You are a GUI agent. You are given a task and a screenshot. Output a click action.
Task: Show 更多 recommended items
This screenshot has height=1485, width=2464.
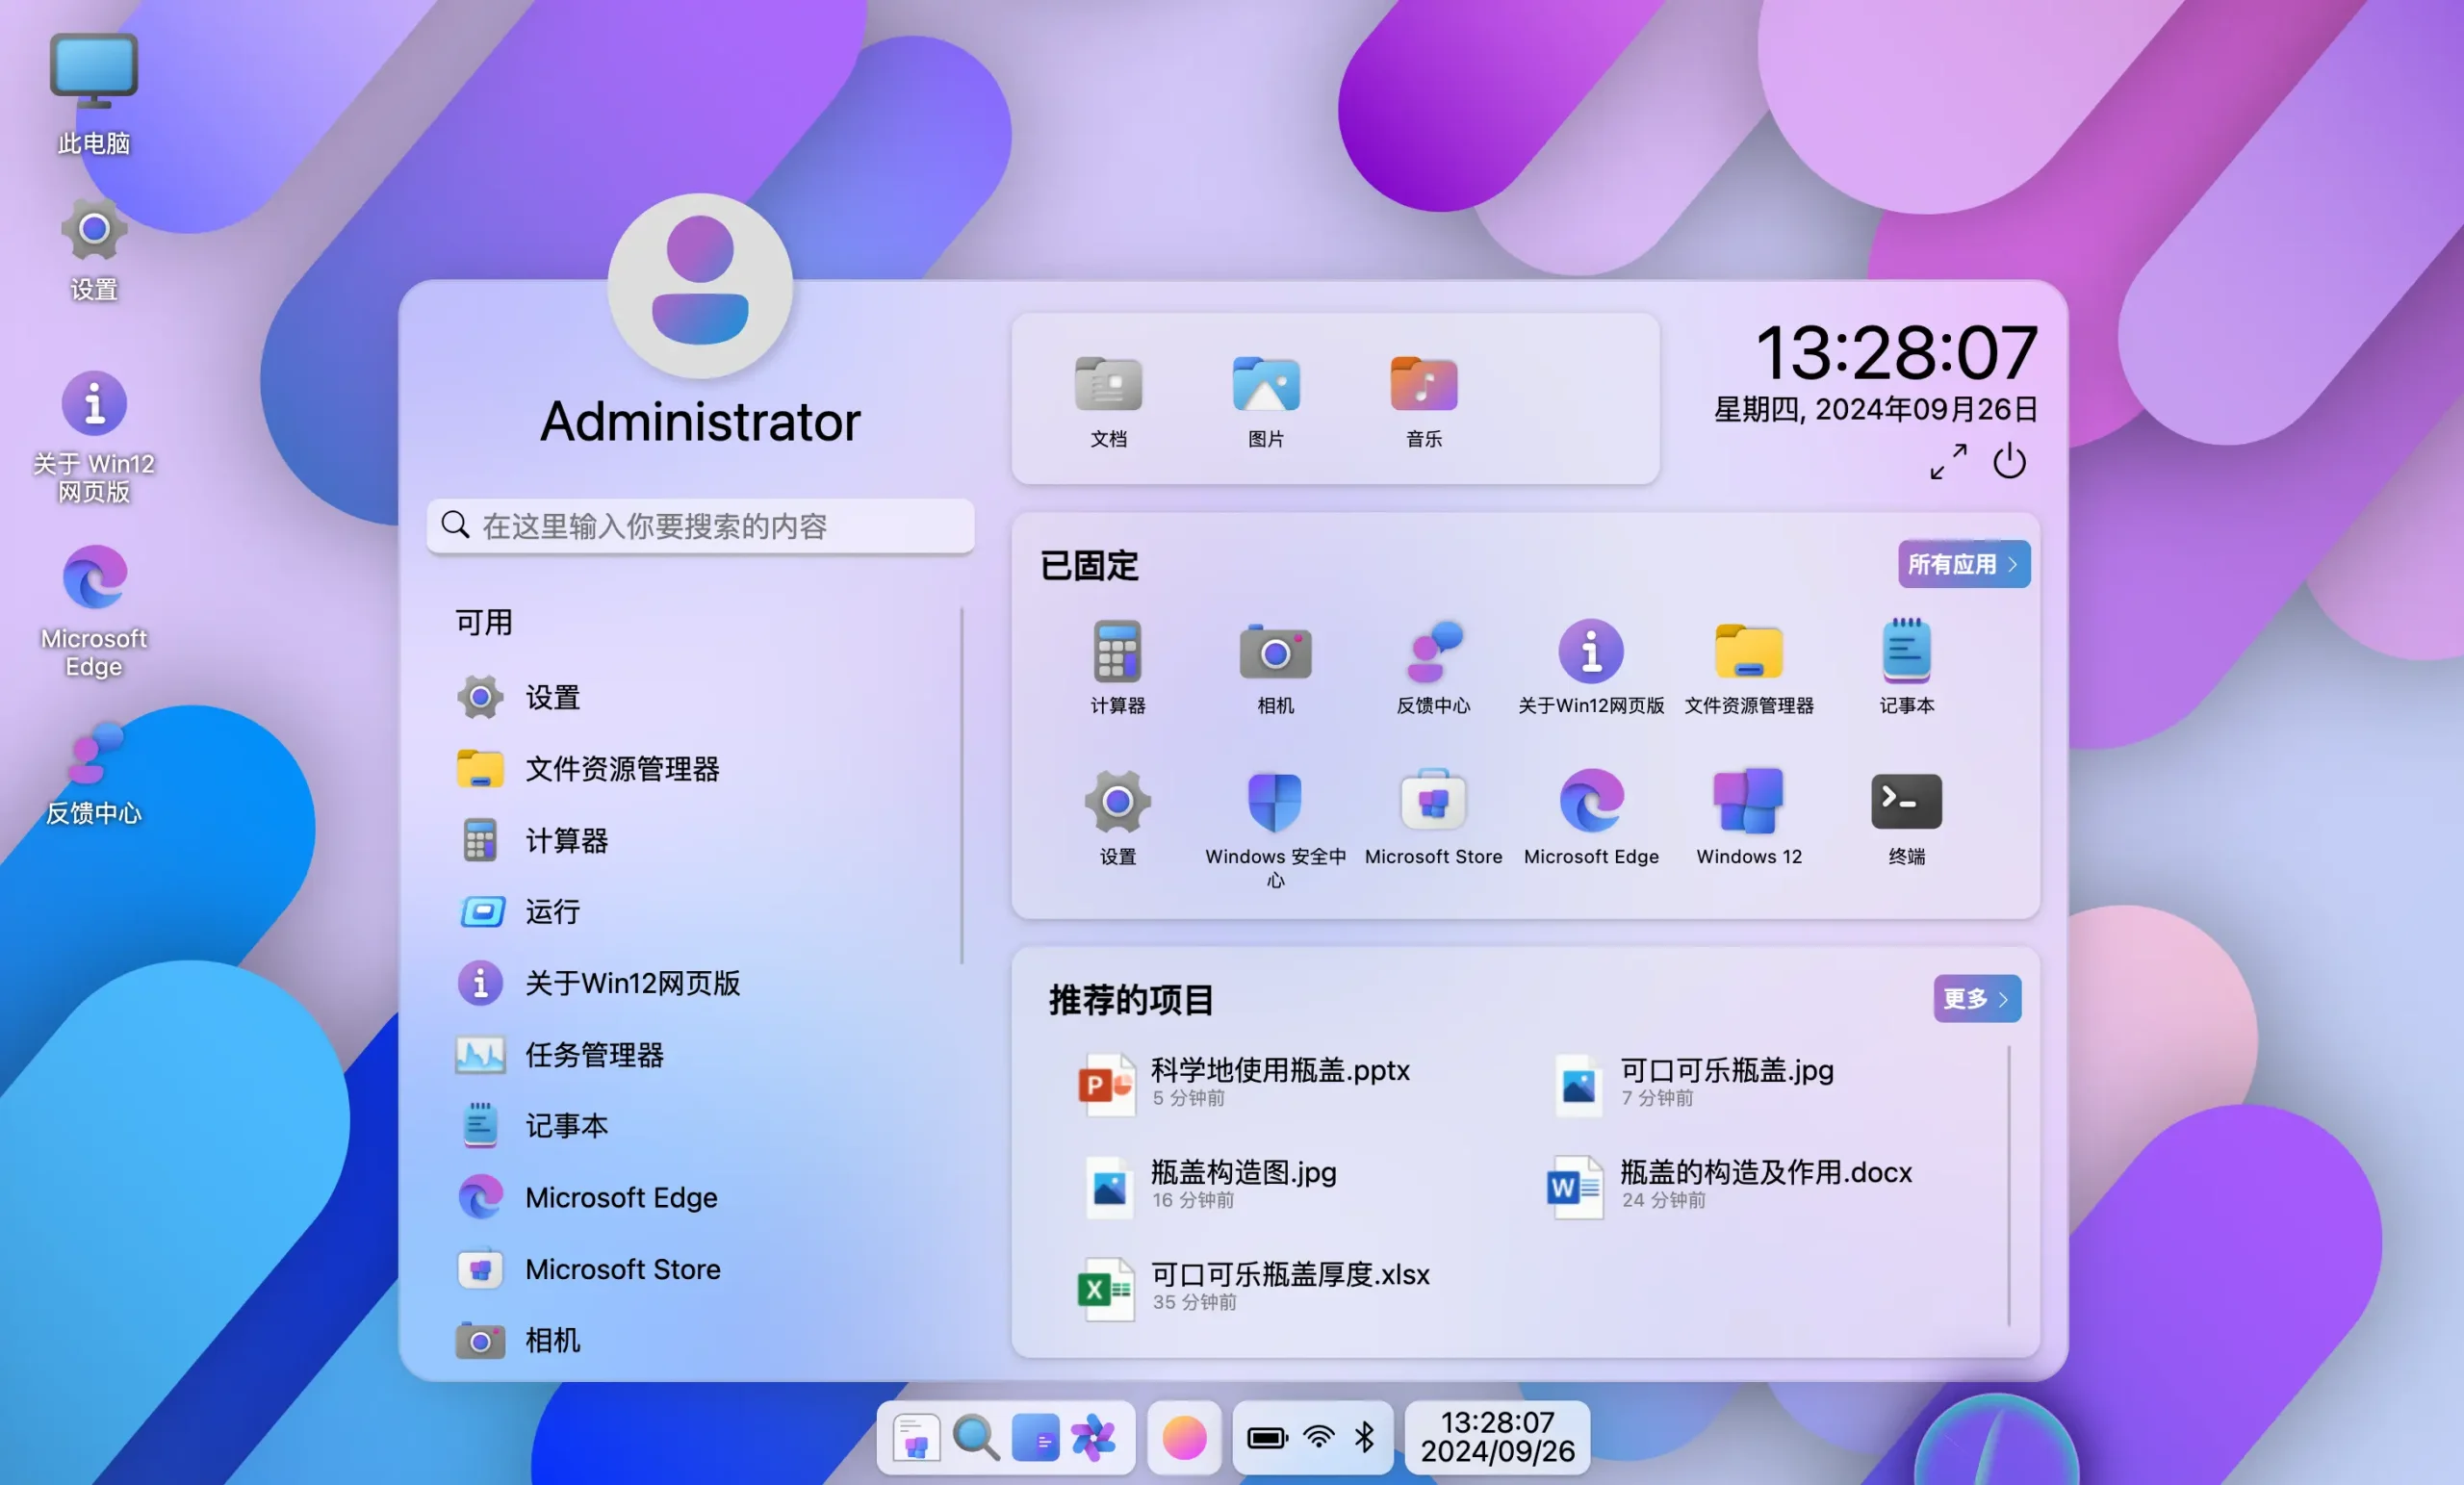click(1976, 998)
